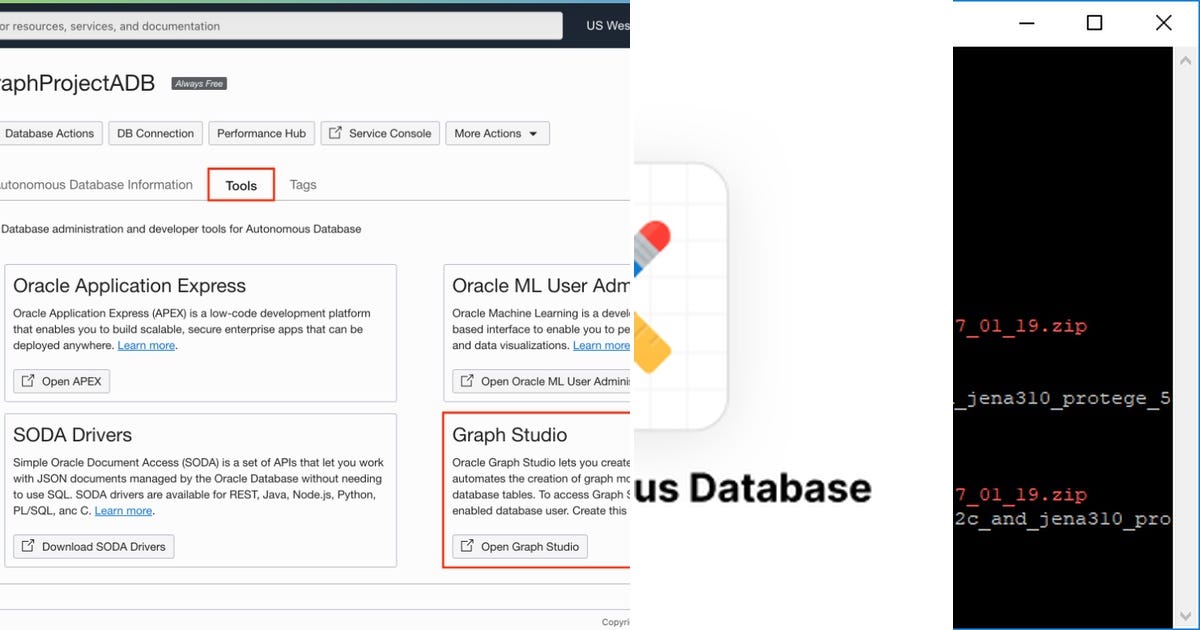
Task: Click the external-link icon inside Open Graph Studio
Action: [467, 546]
